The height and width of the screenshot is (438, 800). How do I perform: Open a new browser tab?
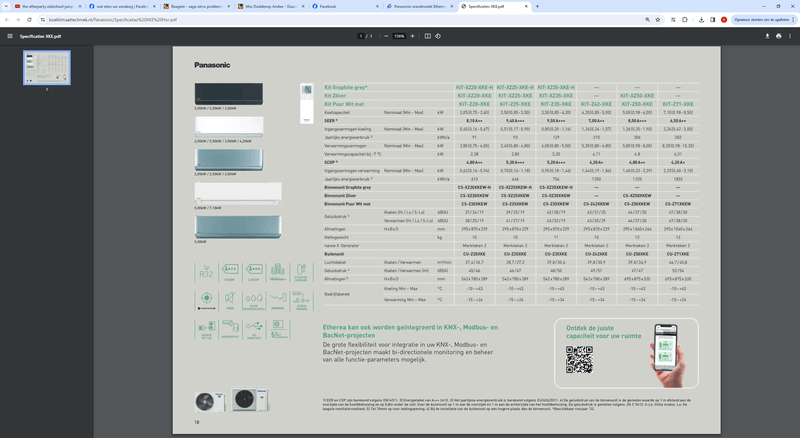(x=537, y=6)
